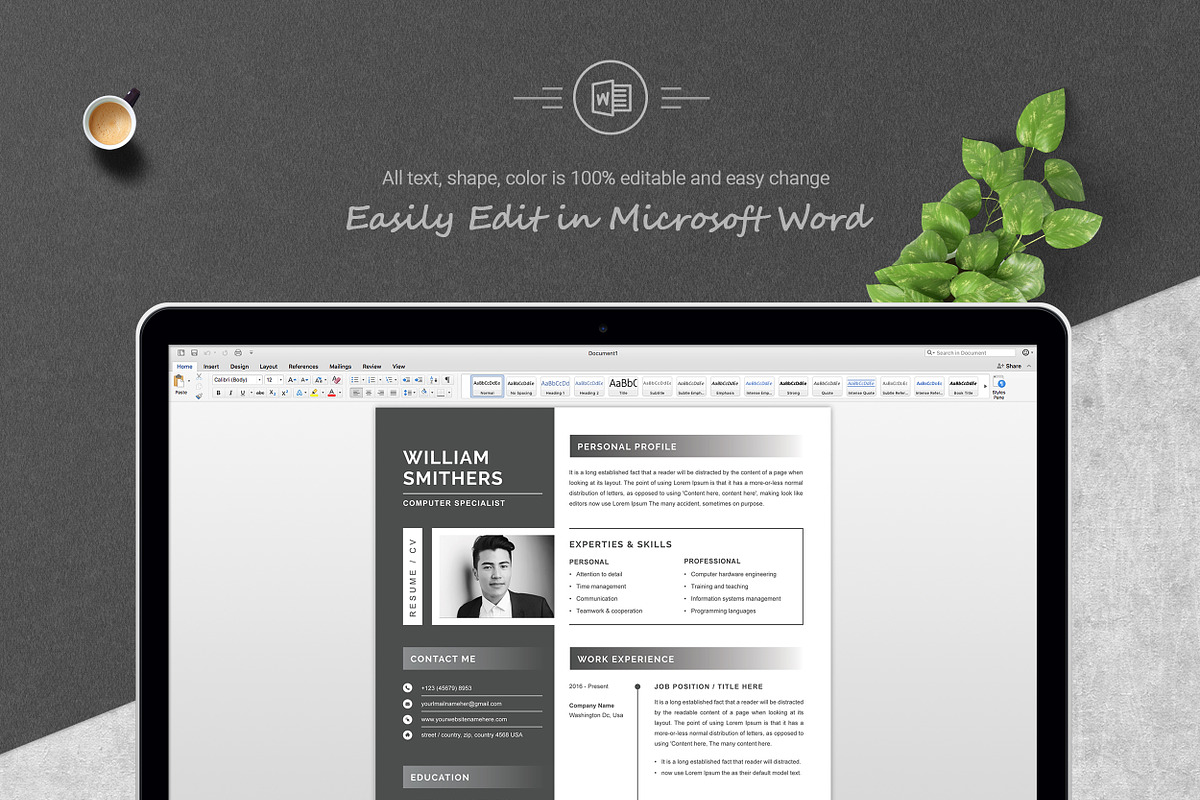
Task: Open the Underline style dropdown arrow
Action: pyautogui.click(x=251, y=393)
